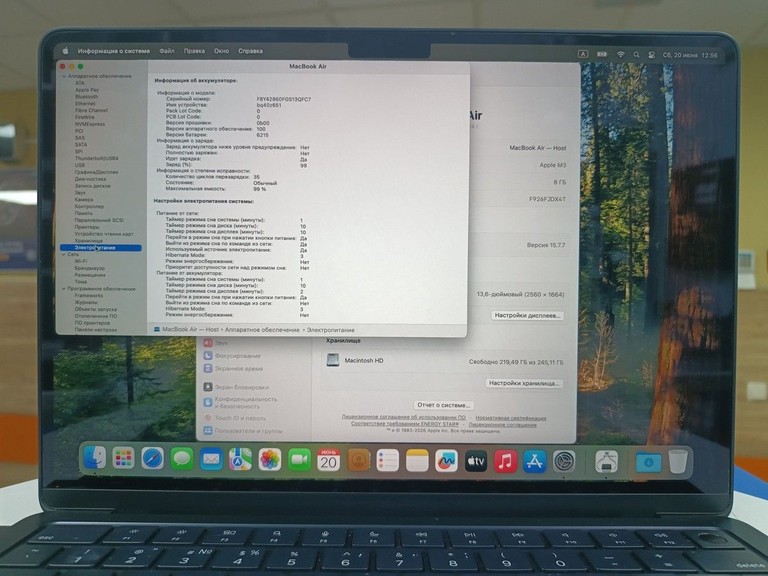Image resolution: width=768 pixels, height=576 pixels.
Task: Select Thunderbolt/USB4 in sidebar
Action: 96,159
